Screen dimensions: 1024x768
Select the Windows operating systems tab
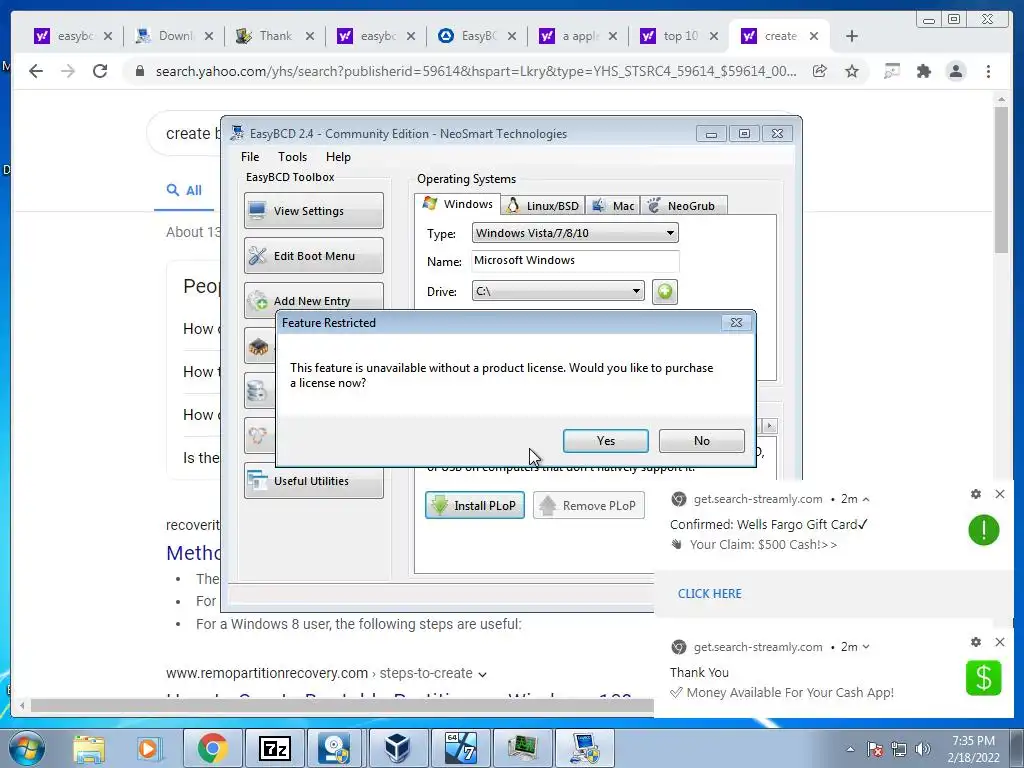click(x=458, y=204)
